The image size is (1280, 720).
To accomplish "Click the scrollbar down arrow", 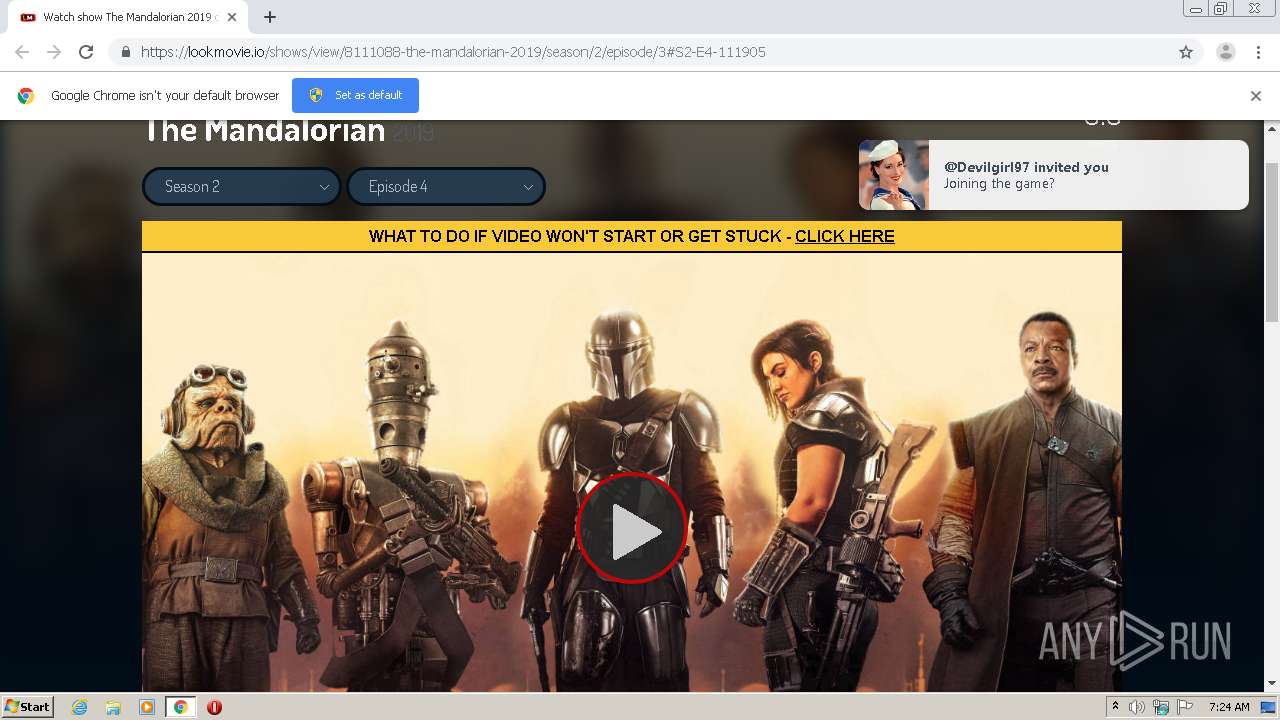I will tap(1272, 684).
